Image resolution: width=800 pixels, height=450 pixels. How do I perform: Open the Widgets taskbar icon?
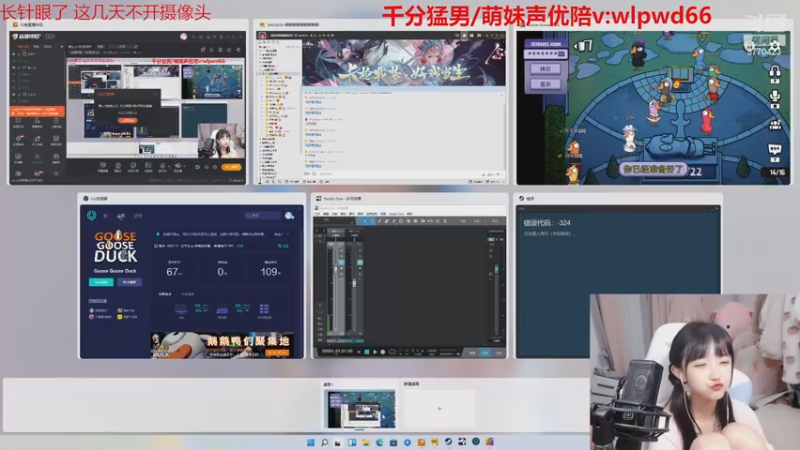point(352,442)
